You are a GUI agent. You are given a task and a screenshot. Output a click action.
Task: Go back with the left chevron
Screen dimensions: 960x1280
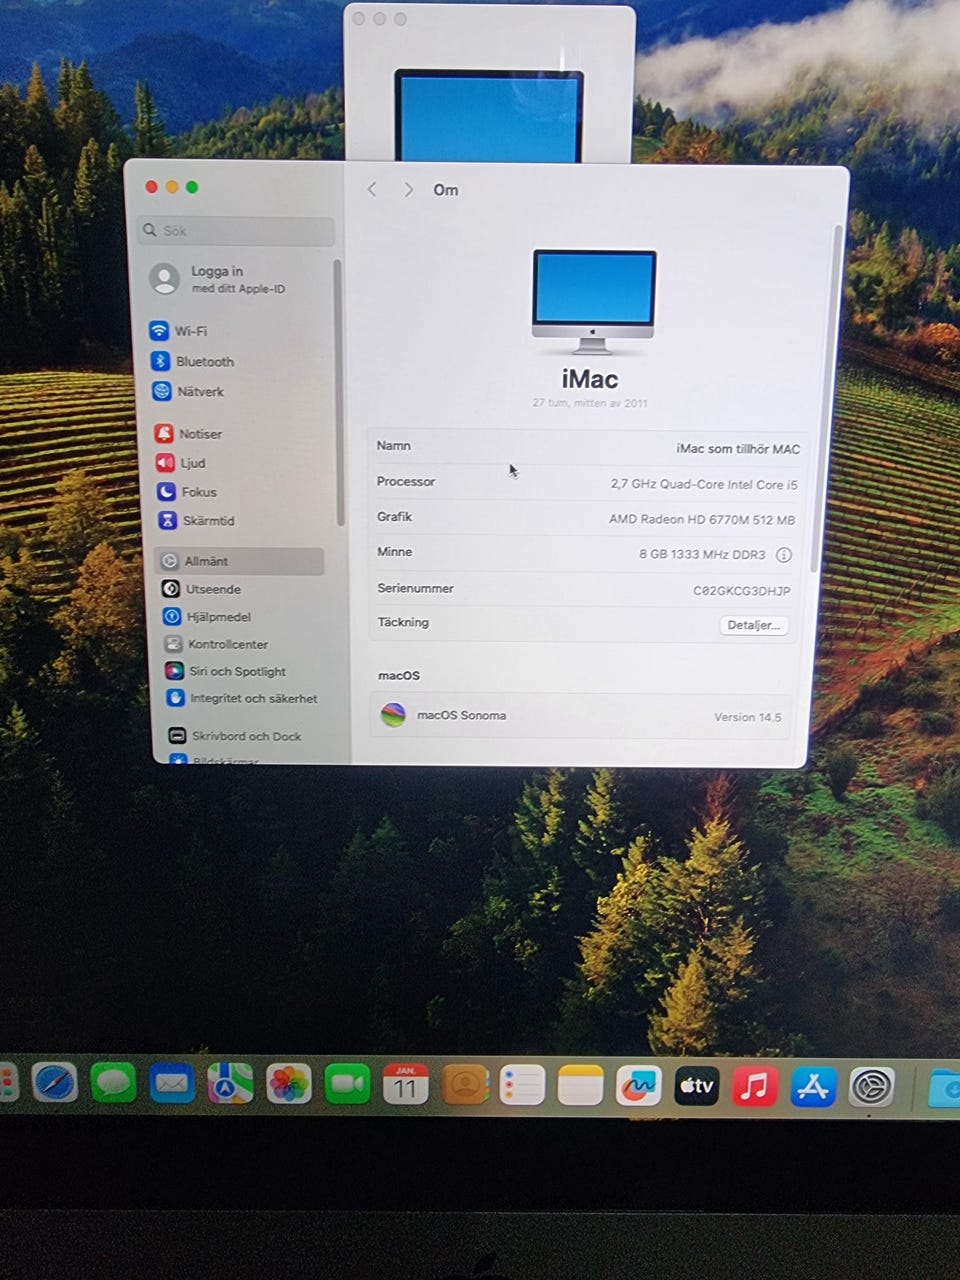(x=372, y=189)
